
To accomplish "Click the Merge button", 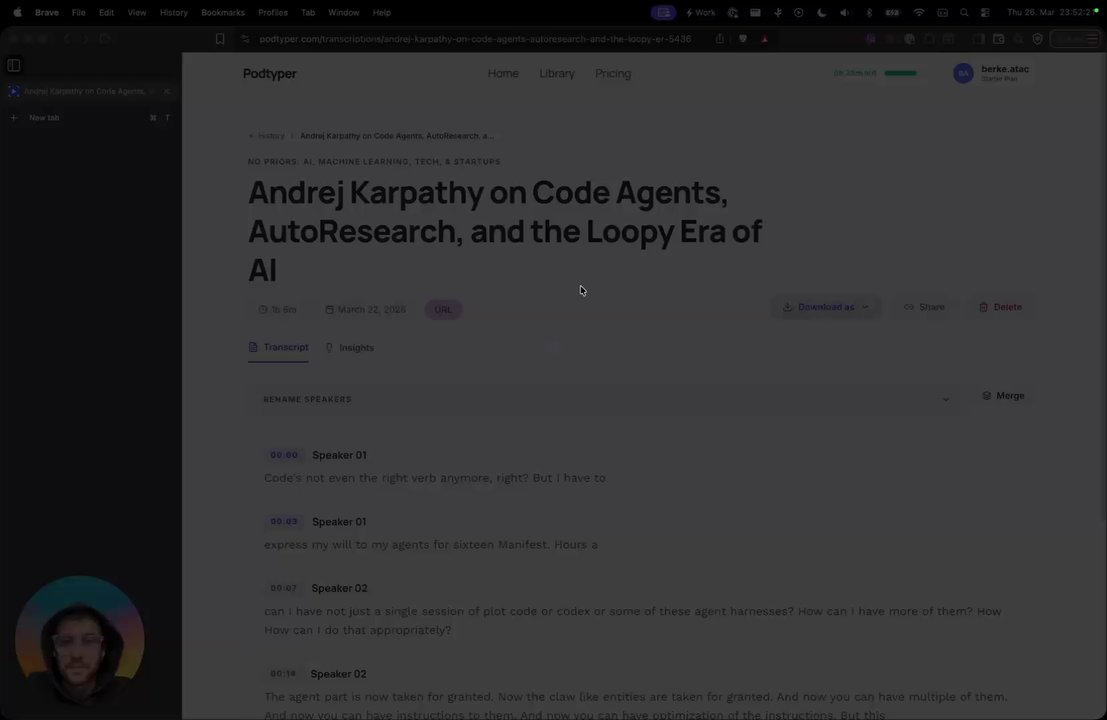I will click(1003, 396).
